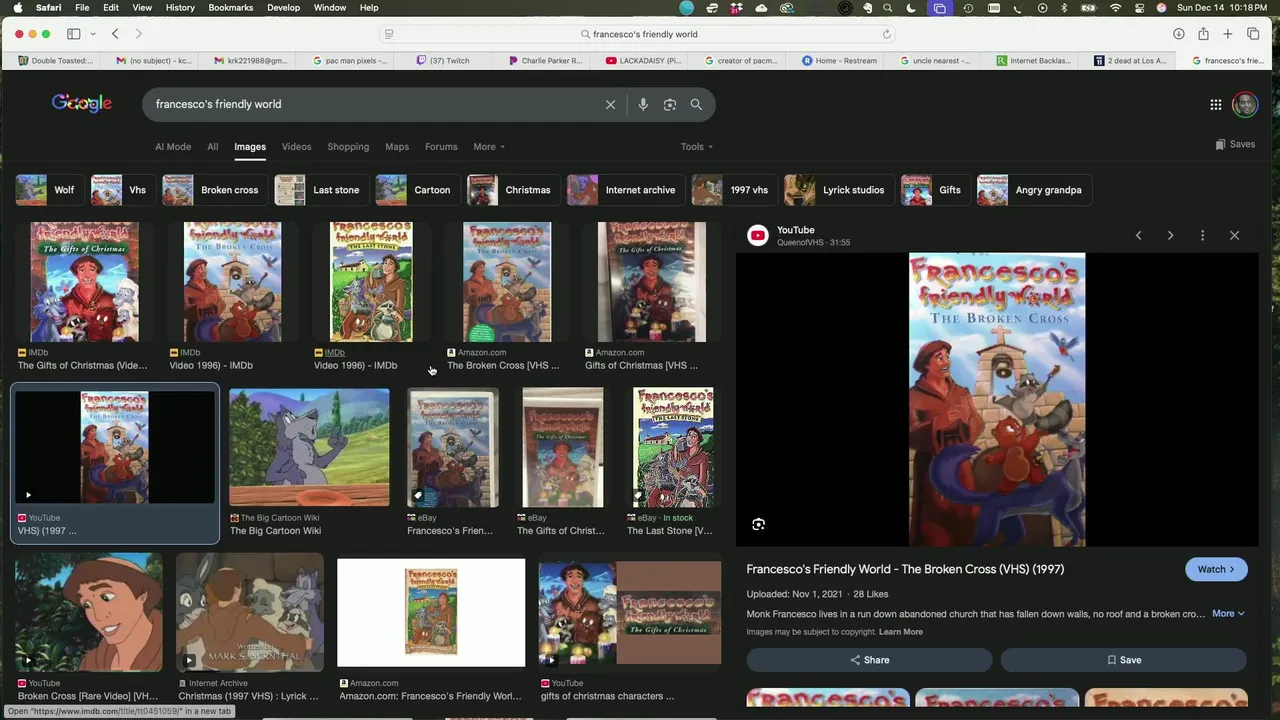This screenshot has width=1280, height=720.
Task: Start a Google voice search with microphone
Action: [642, 104]
